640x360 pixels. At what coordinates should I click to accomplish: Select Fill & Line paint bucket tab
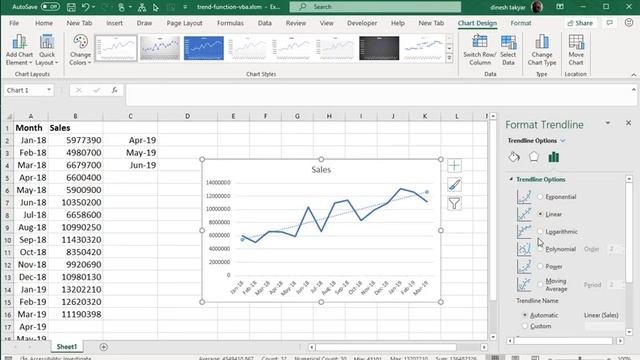514,157
